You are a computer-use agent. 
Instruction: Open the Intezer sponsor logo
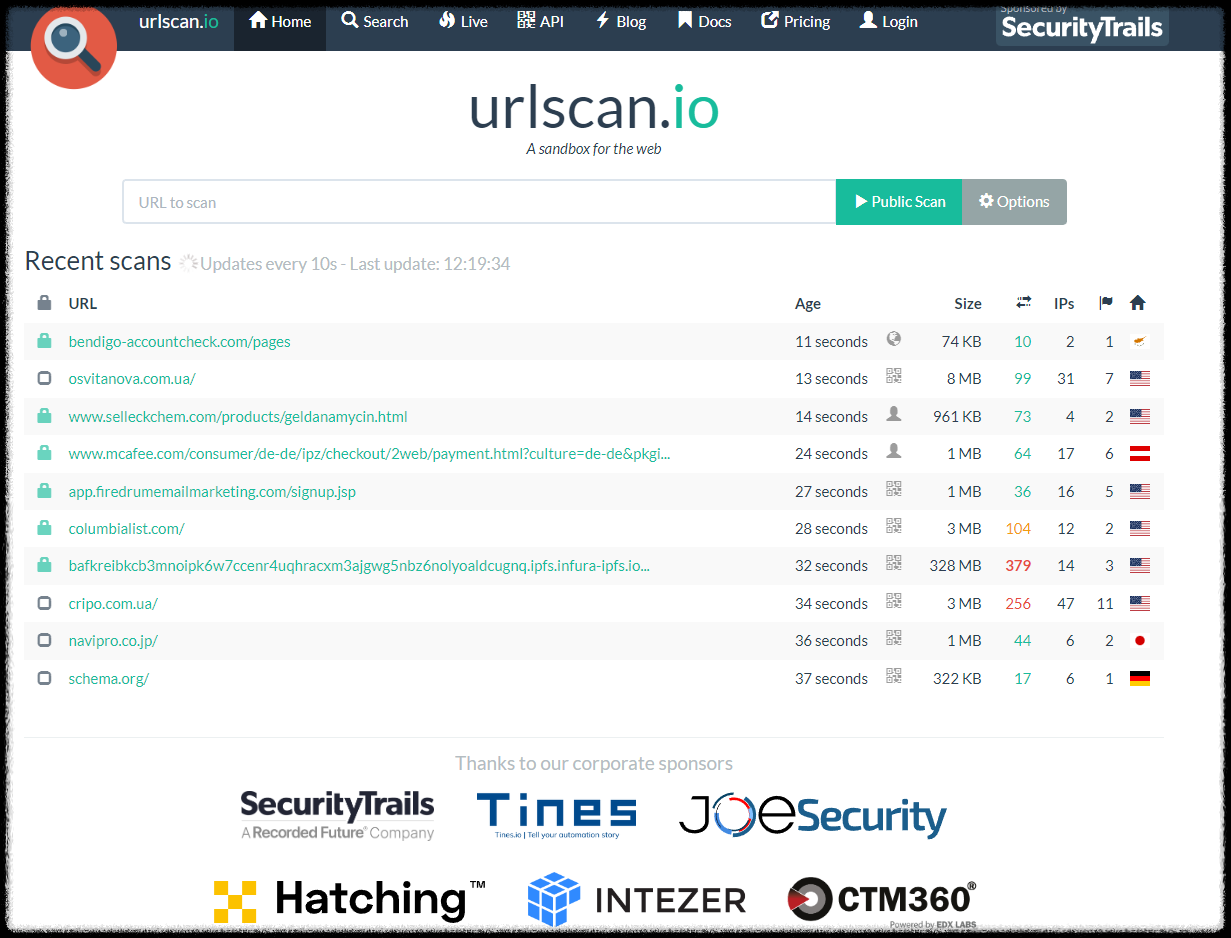point(637,900)
